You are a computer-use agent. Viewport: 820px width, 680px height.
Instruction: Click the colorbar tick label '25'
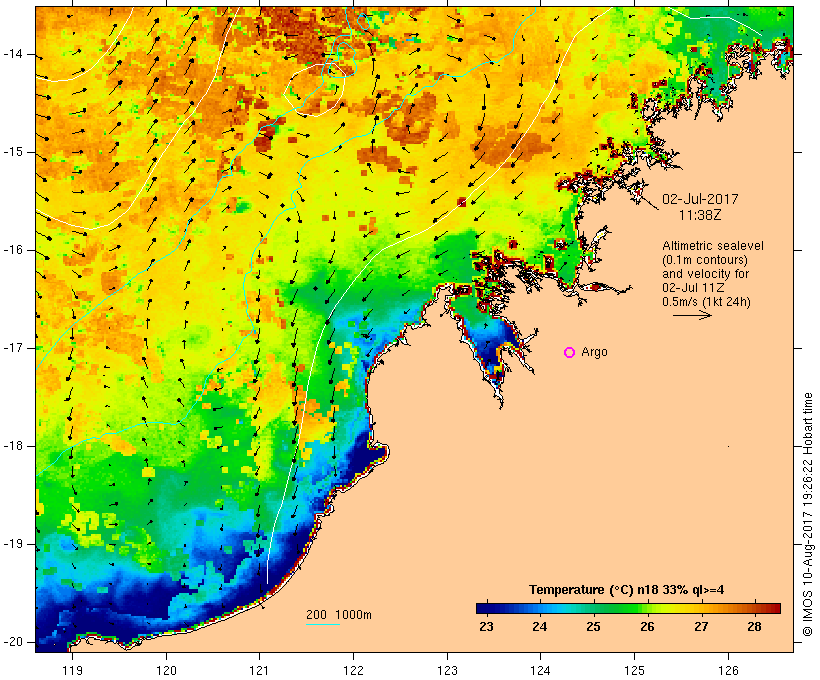(x=593, y=627)
